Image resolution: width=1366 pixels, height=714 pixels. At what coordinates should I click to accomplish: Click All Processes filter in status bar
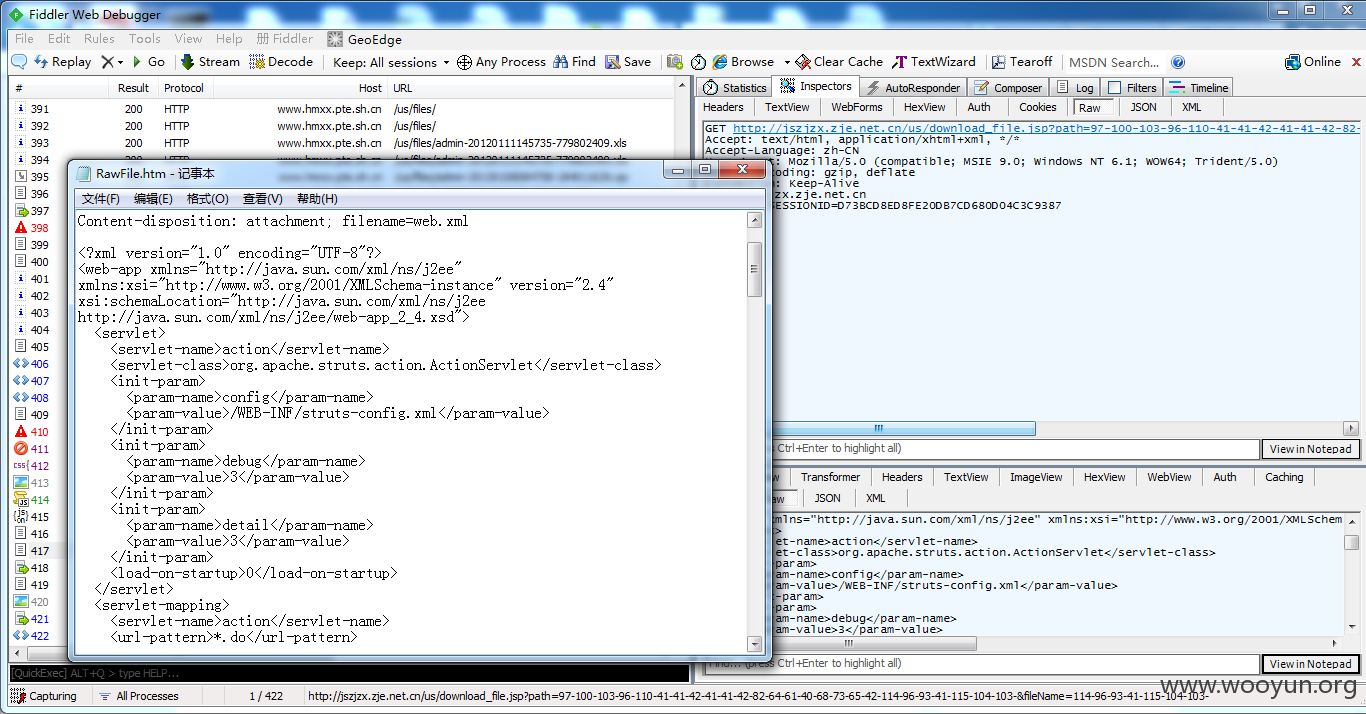tap(139, 696)
